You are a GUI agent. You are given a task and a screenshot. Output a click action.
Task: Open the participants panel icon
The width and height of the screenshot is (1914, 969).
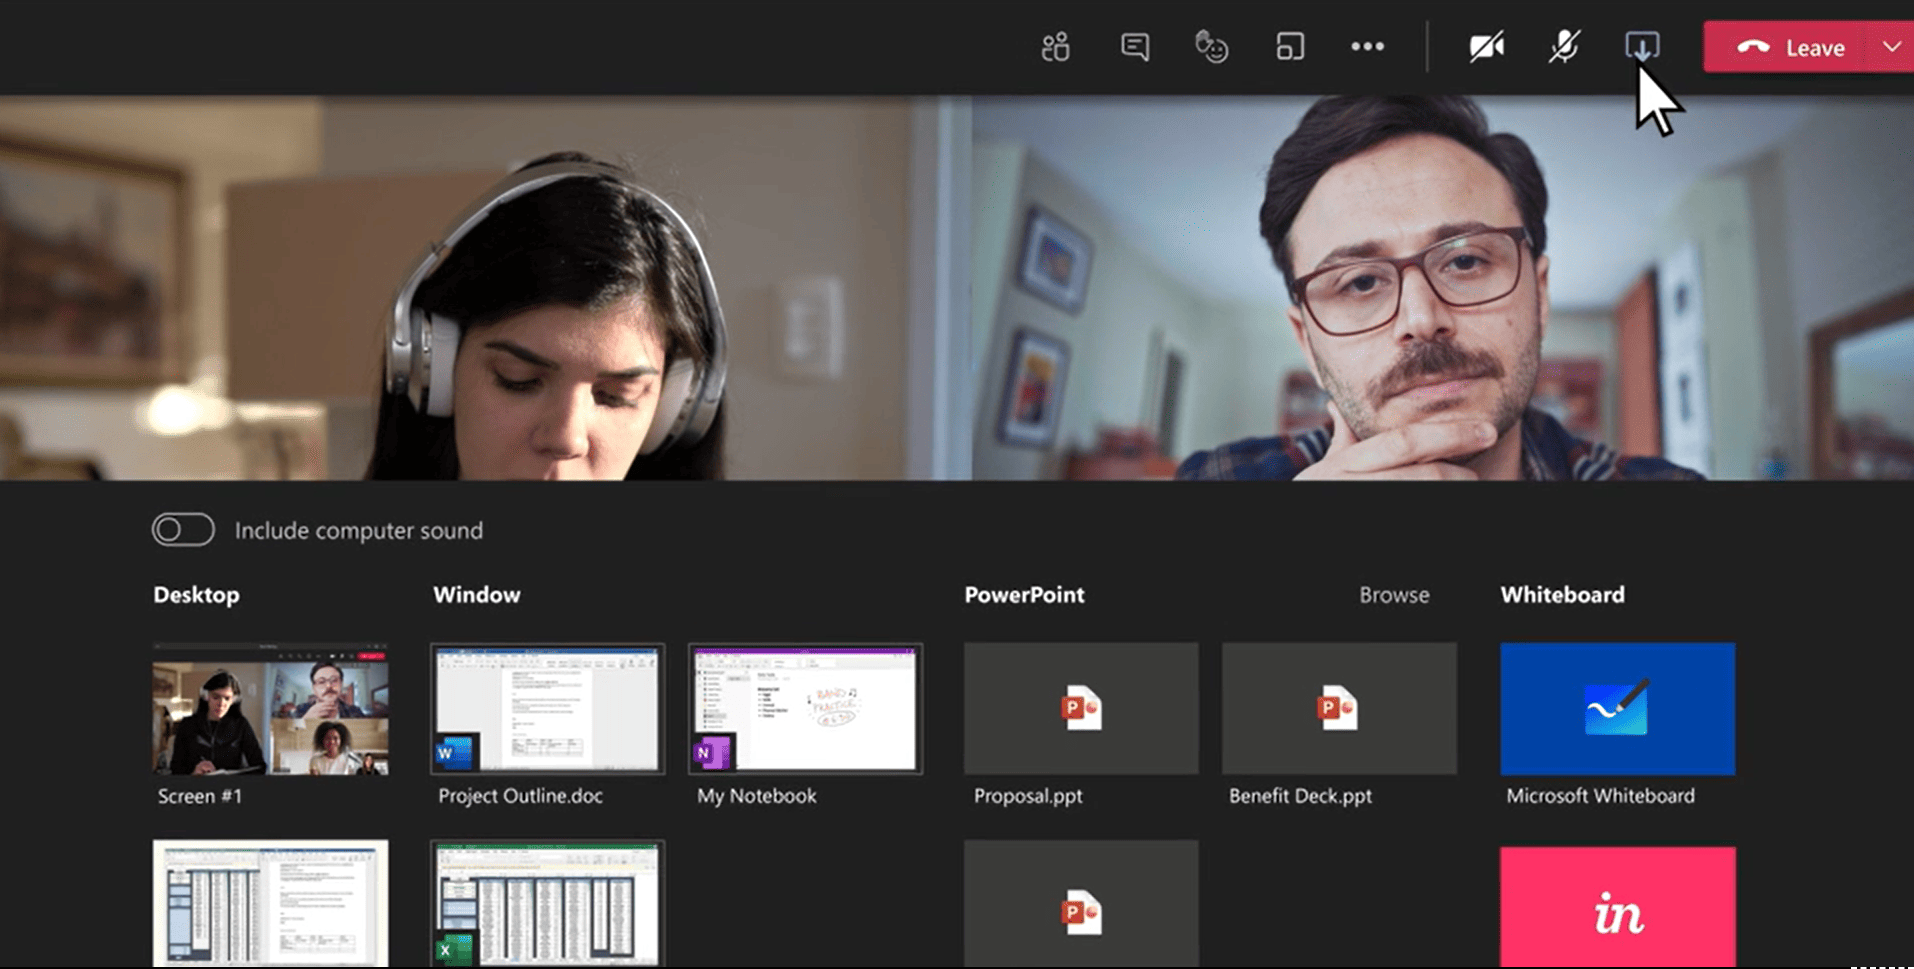[1055, 47]
